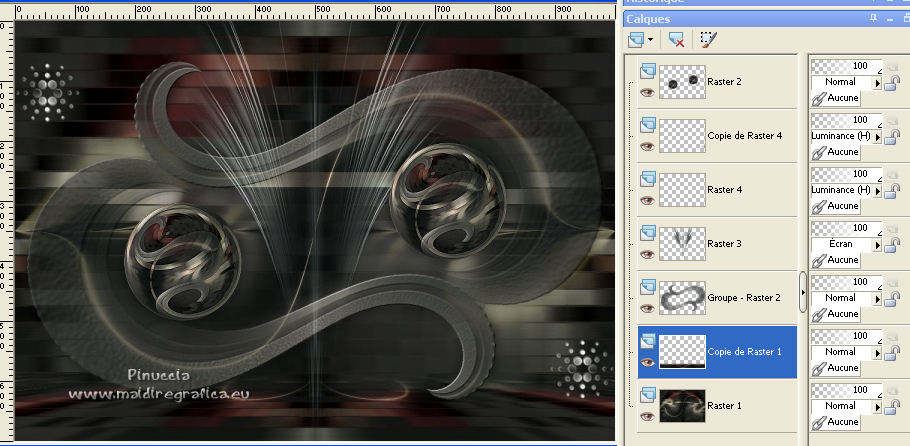Image resolution: width=910 pixels, height=446 pixels.
Task: Toggle visibility eye of Copie de Raster 4
Action: [x=647, y=146]
